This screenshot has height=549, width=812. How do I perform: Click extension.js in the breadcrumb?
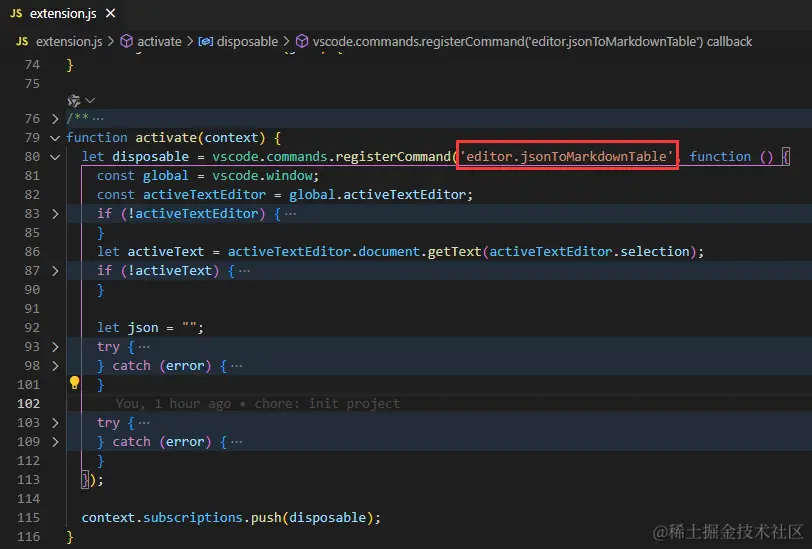pyautogui.click(x=69, y=41)
